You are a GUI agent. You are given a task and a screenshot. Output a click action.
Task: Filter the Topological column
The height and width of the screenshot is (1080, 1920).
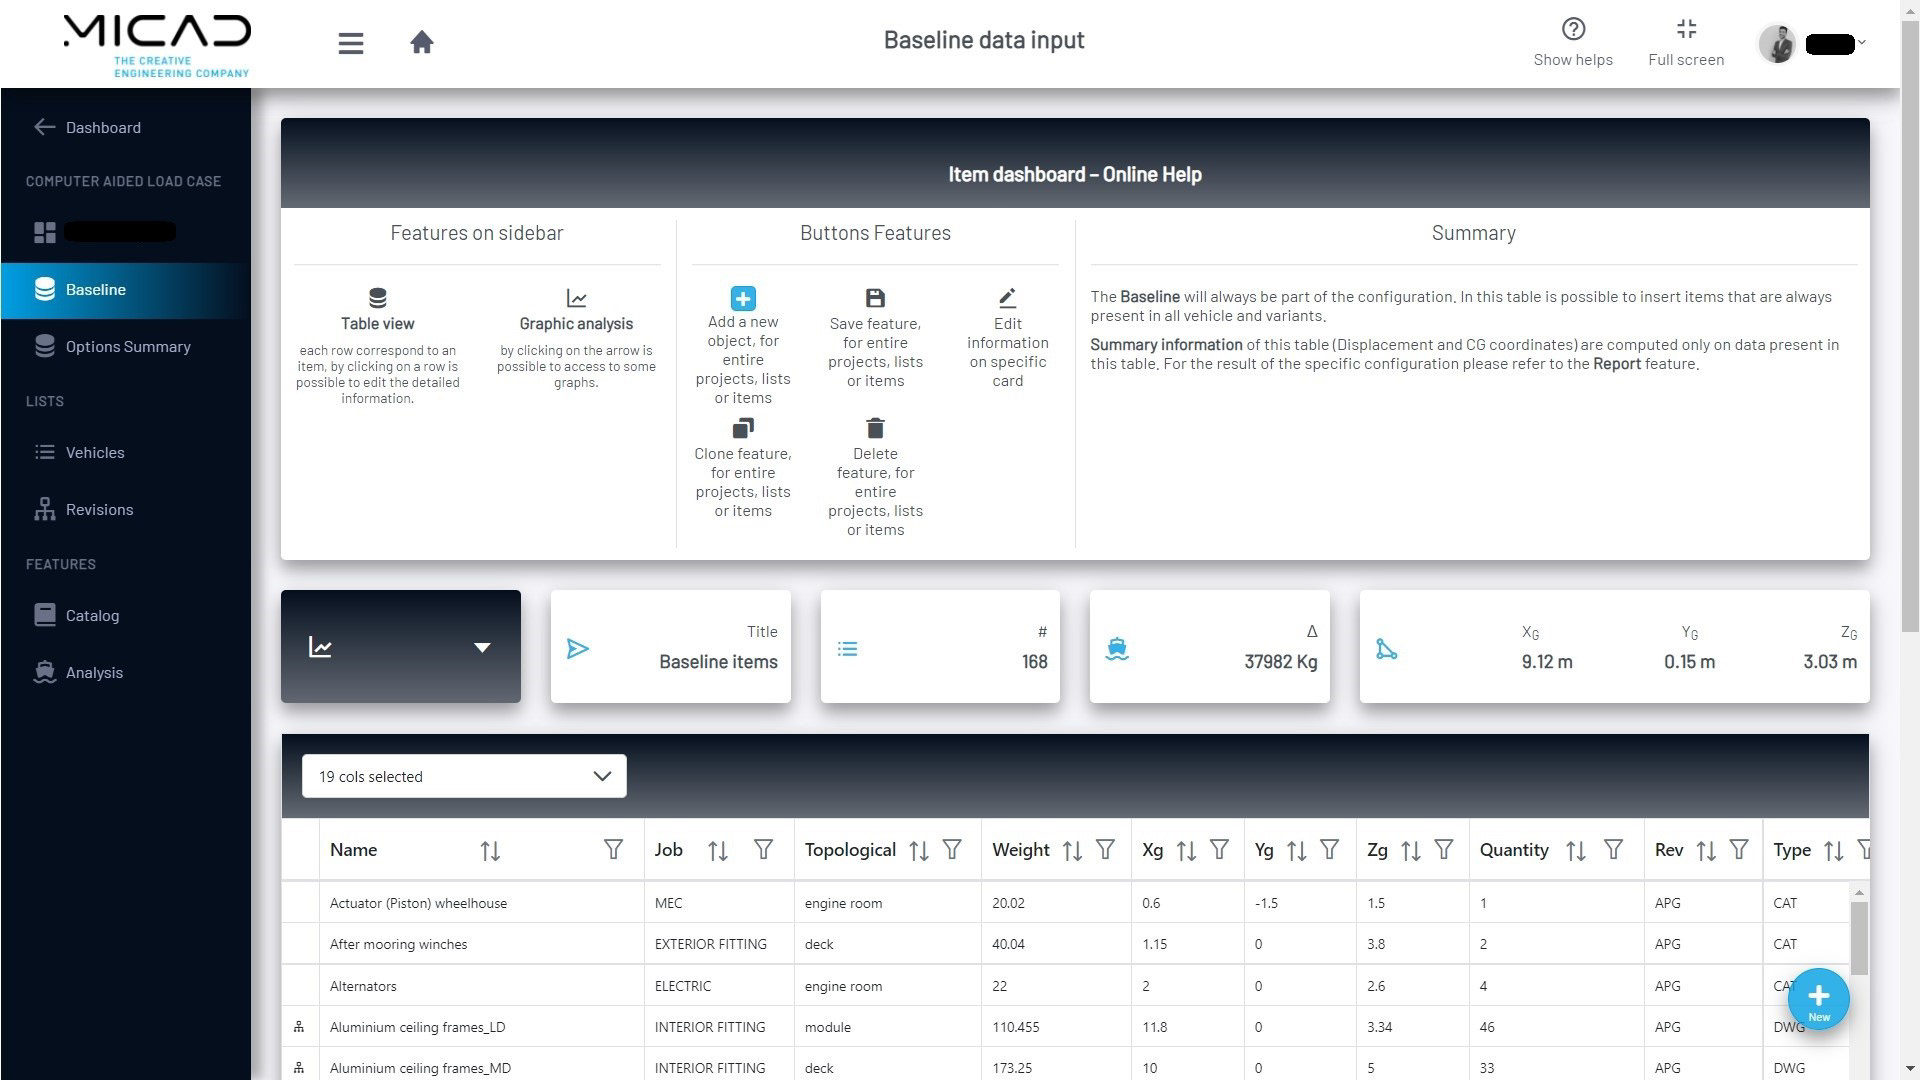[x=952, y=850]
